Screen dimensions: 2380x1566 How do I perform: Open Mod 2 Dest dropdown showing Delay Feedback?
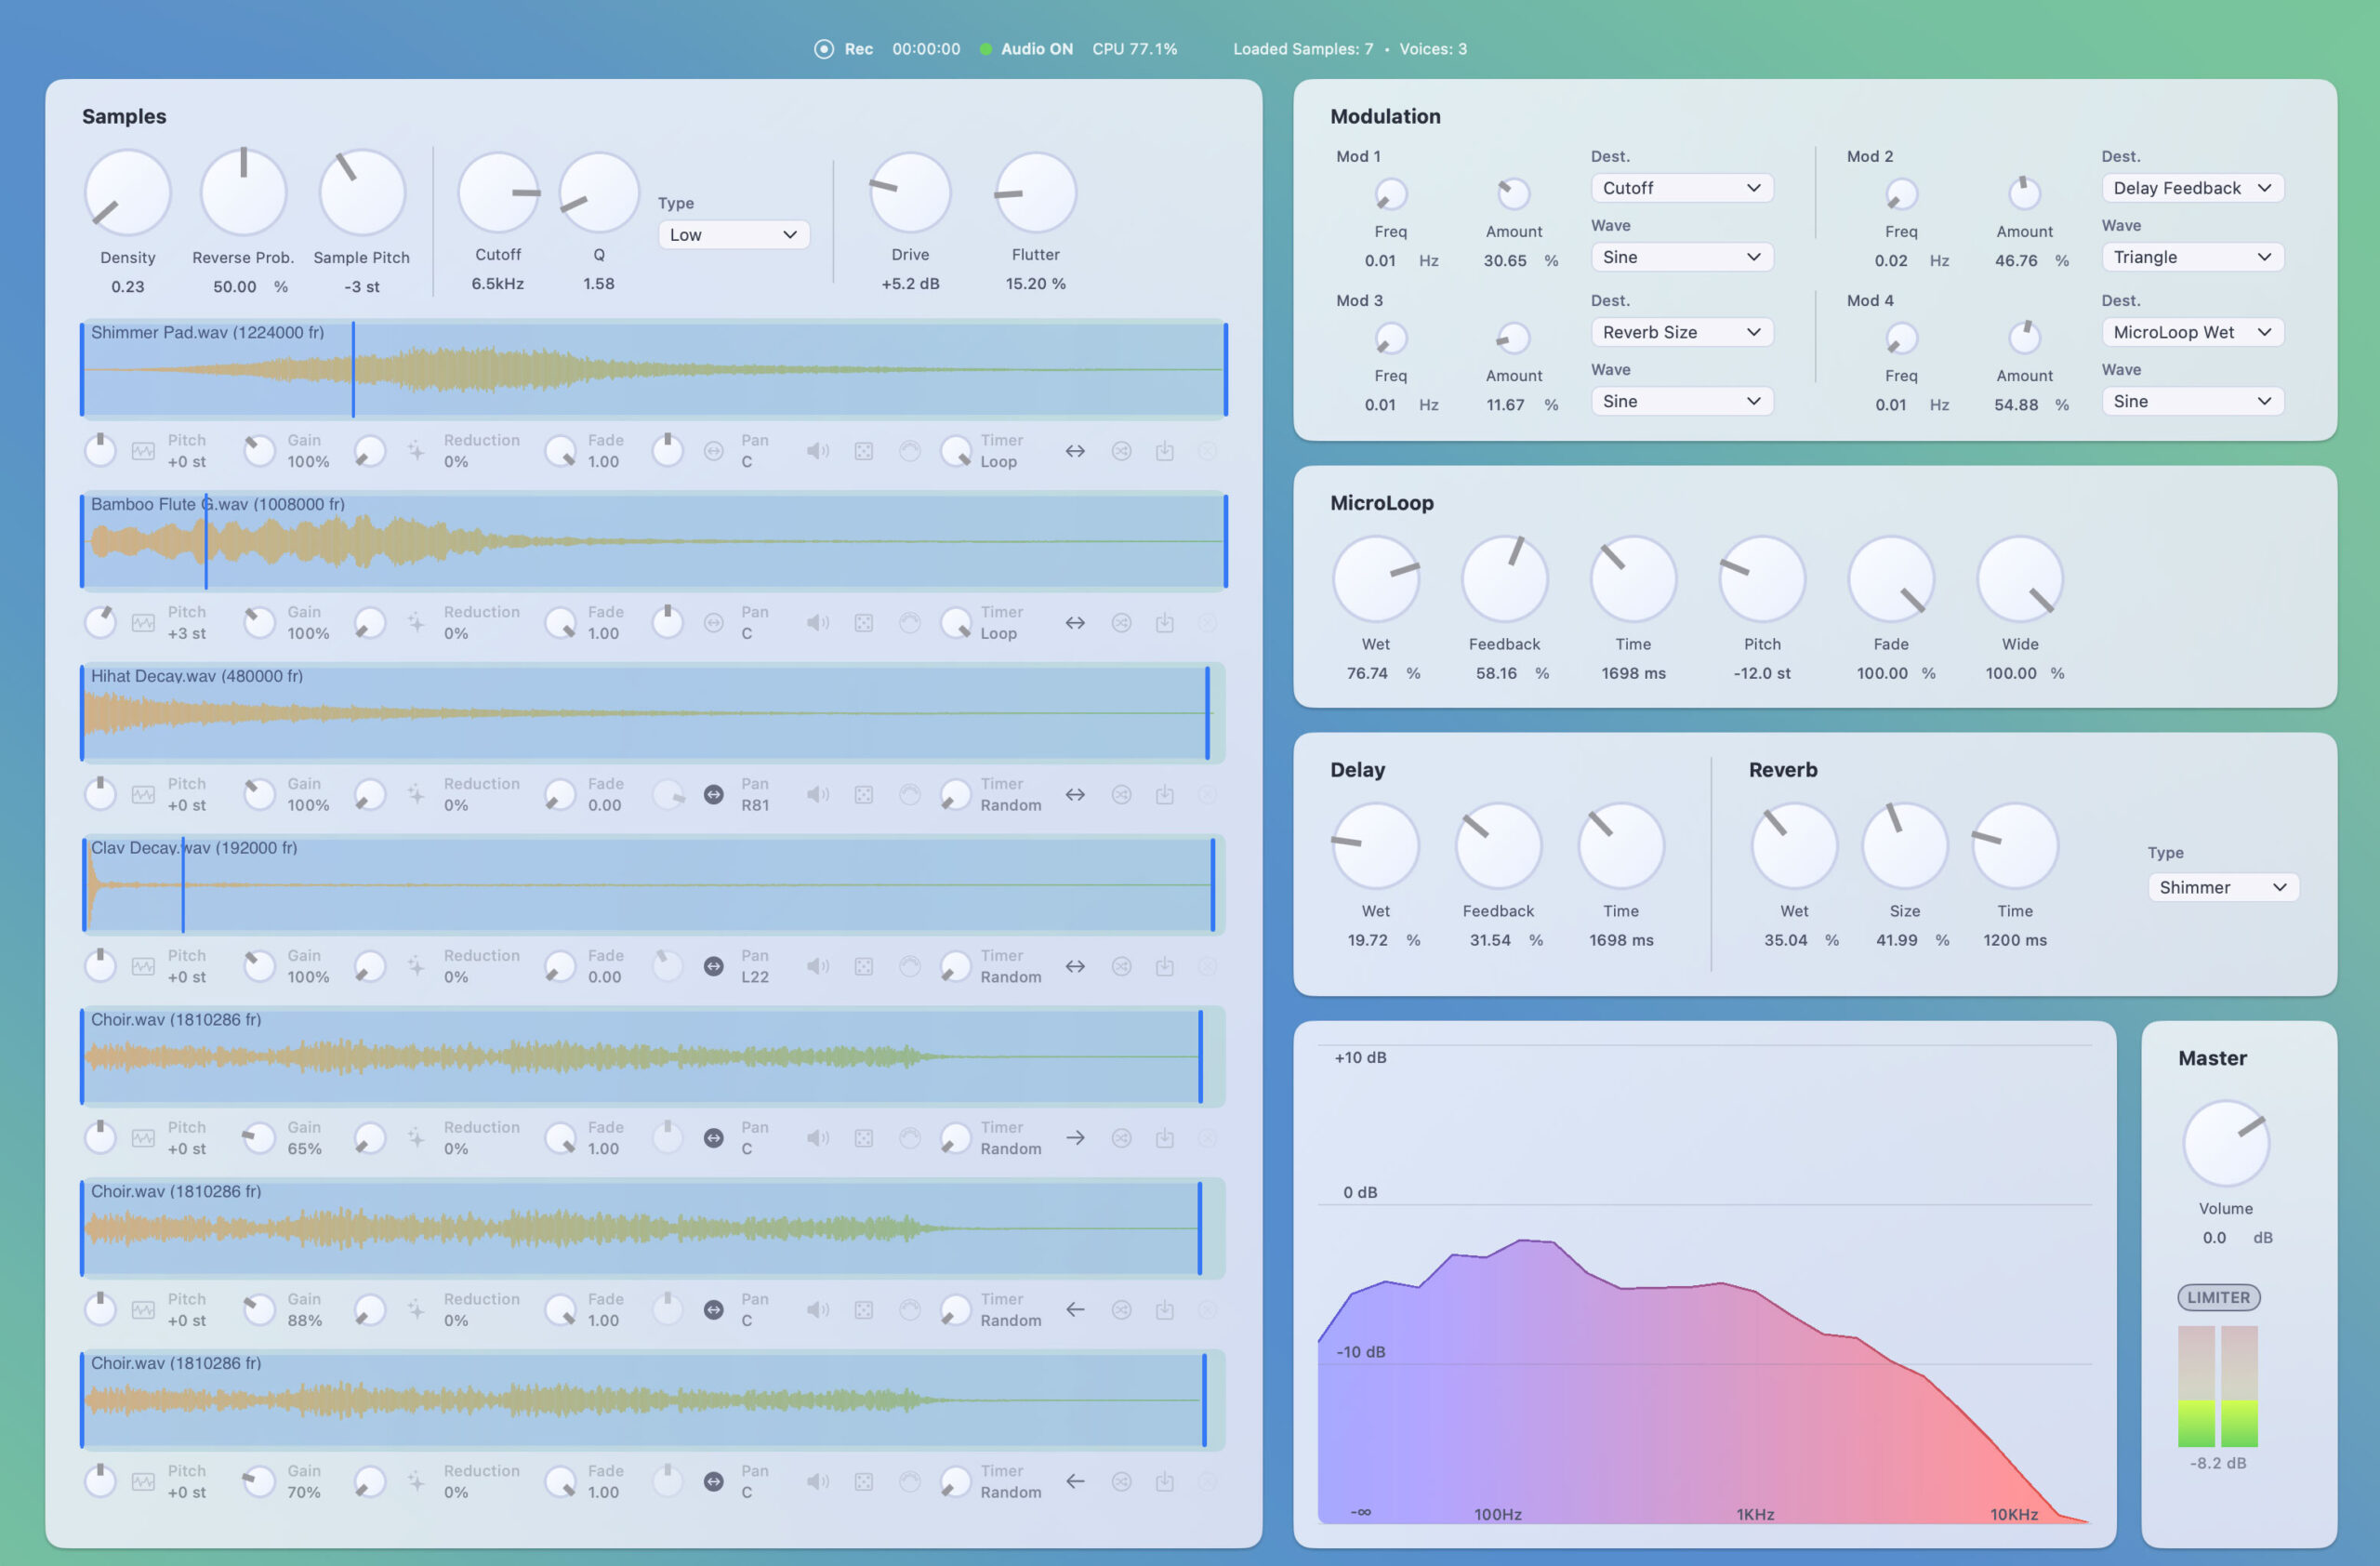tap(2193, 188)
